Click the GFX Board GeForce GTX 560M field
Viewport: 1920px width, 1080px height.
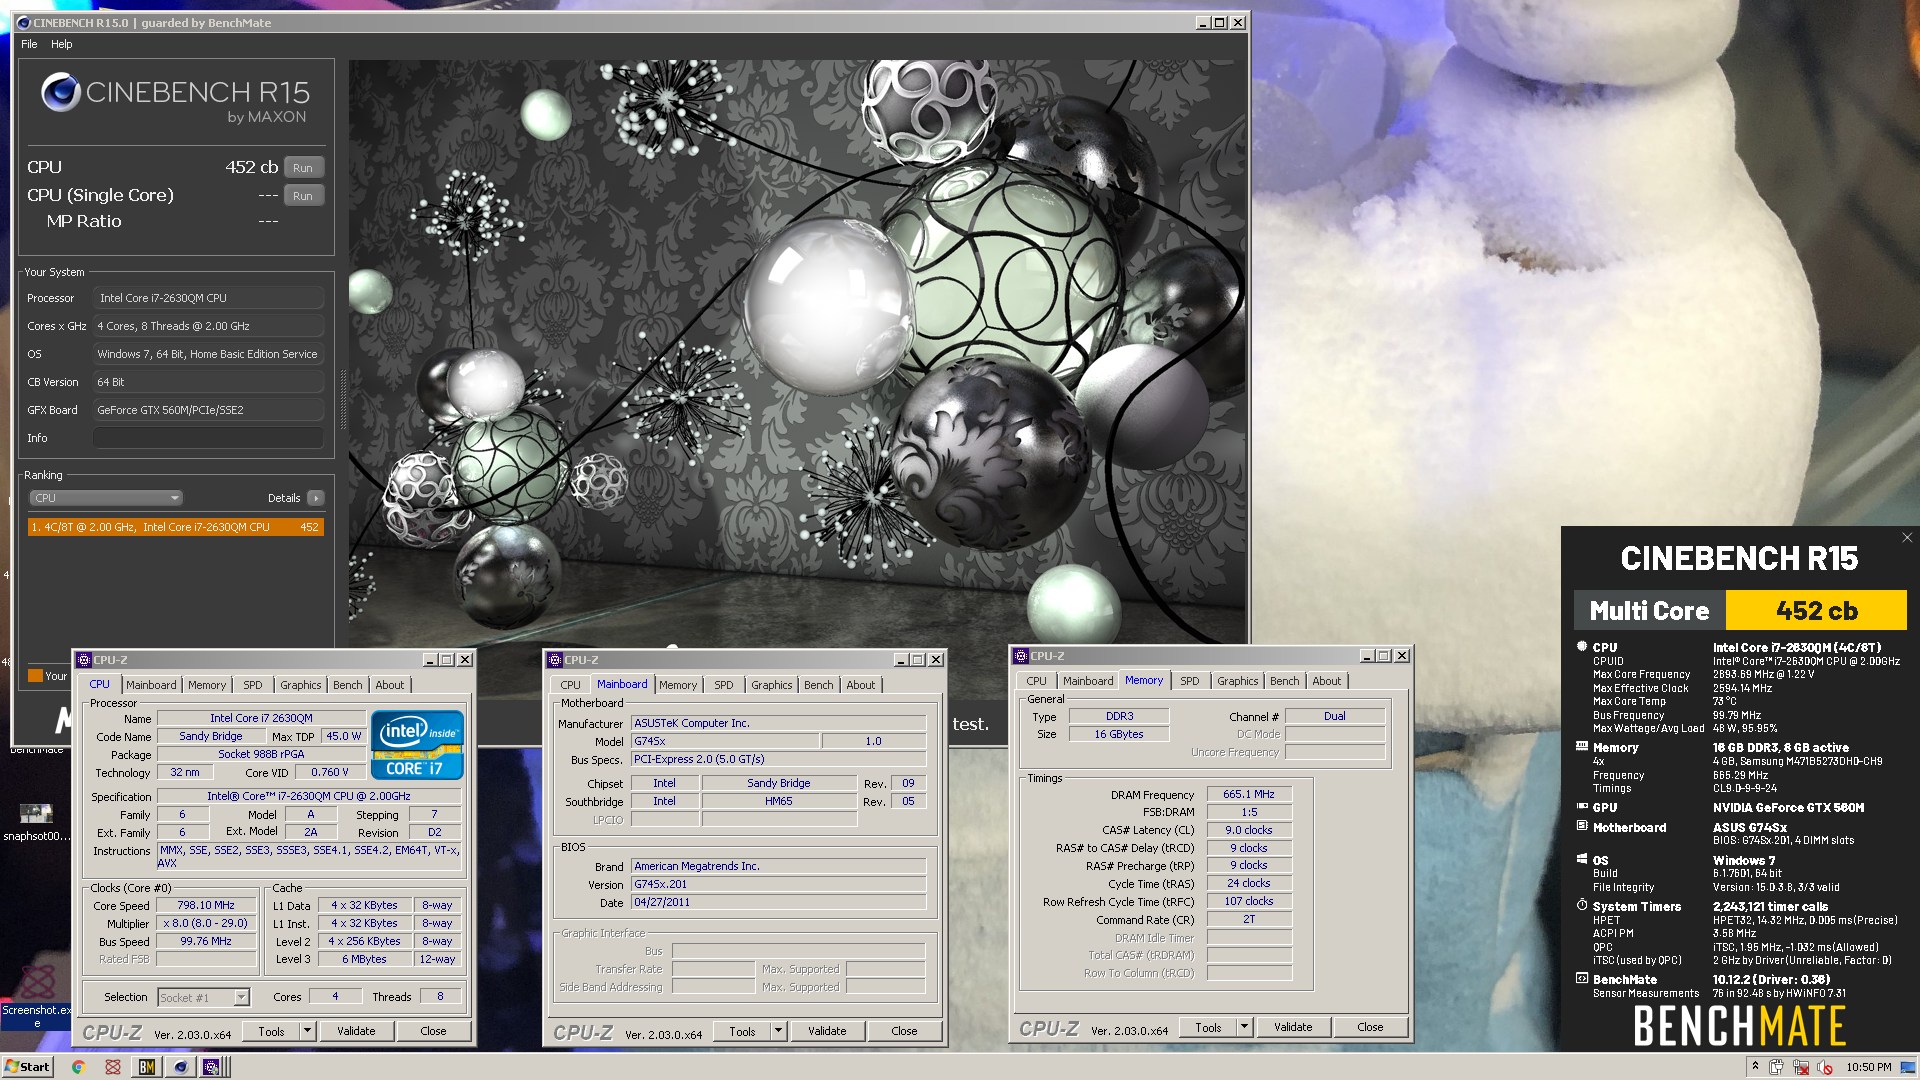pos(208,410)
